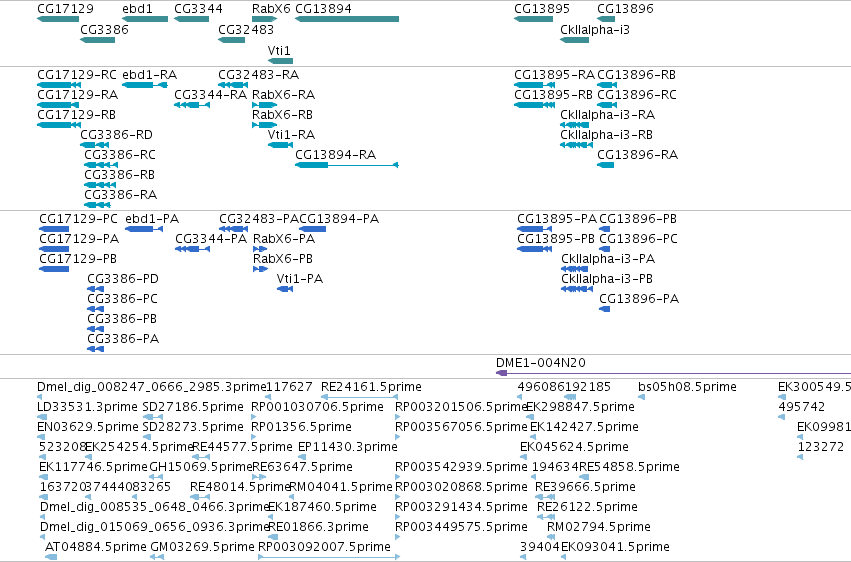This screenshot has height=562, width=851.
Task: Click EST RP003449575.5prime
Action: pyautogui.click(x=461, y=527)
